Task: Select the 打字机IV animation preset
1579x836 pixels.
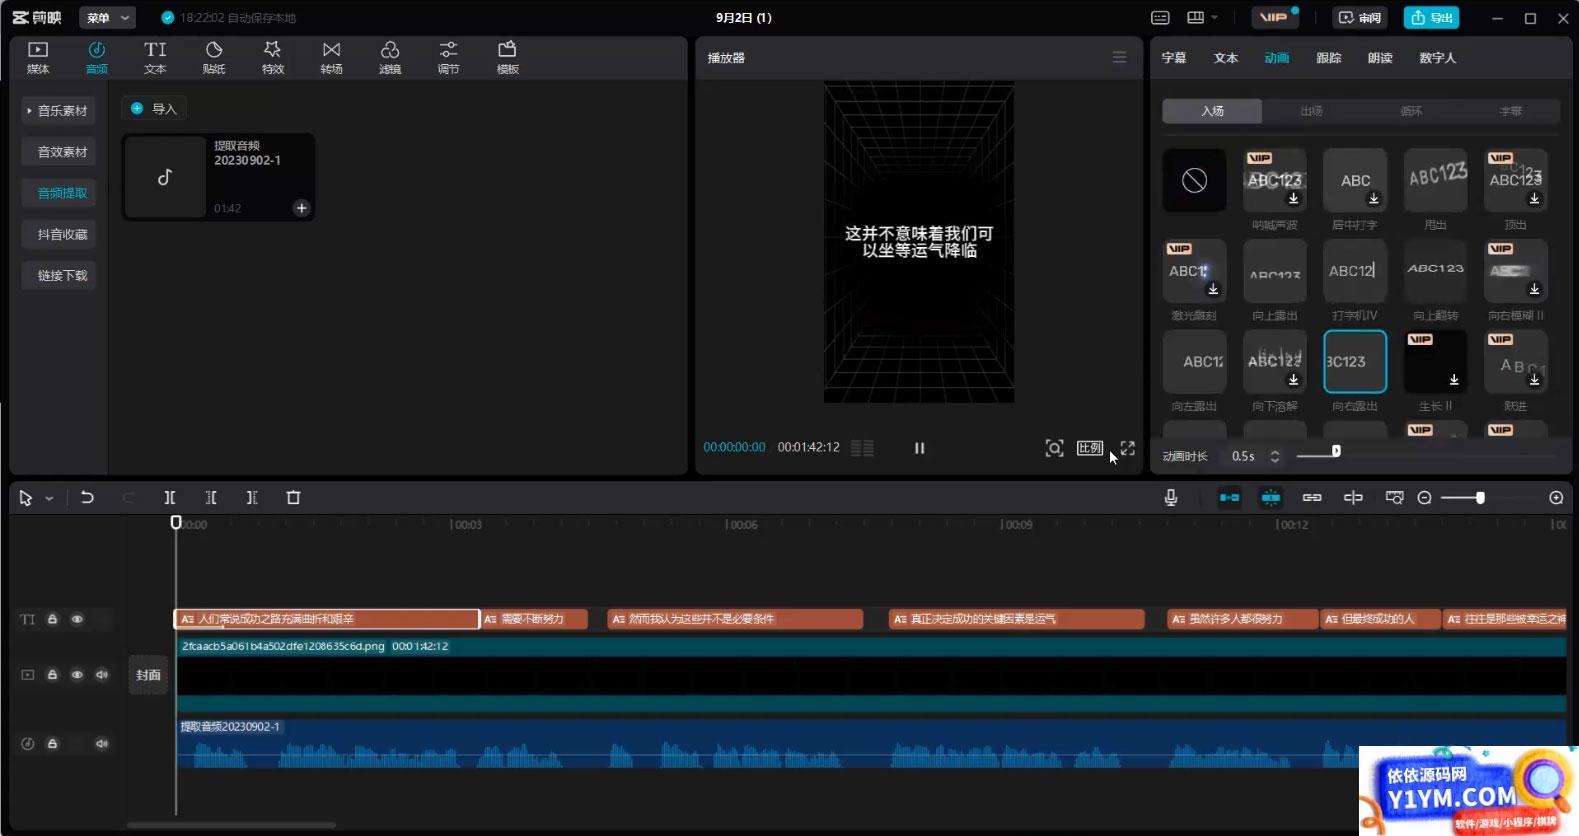Action: click(x=1355, y=280)
